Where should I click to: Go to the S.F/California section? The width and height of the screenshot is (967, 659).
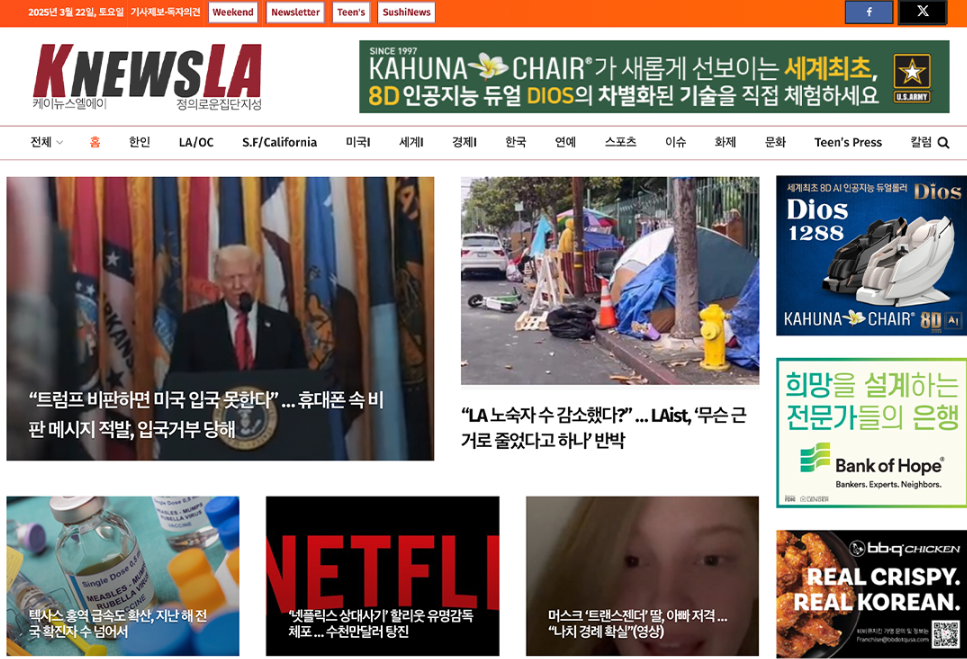278,142
